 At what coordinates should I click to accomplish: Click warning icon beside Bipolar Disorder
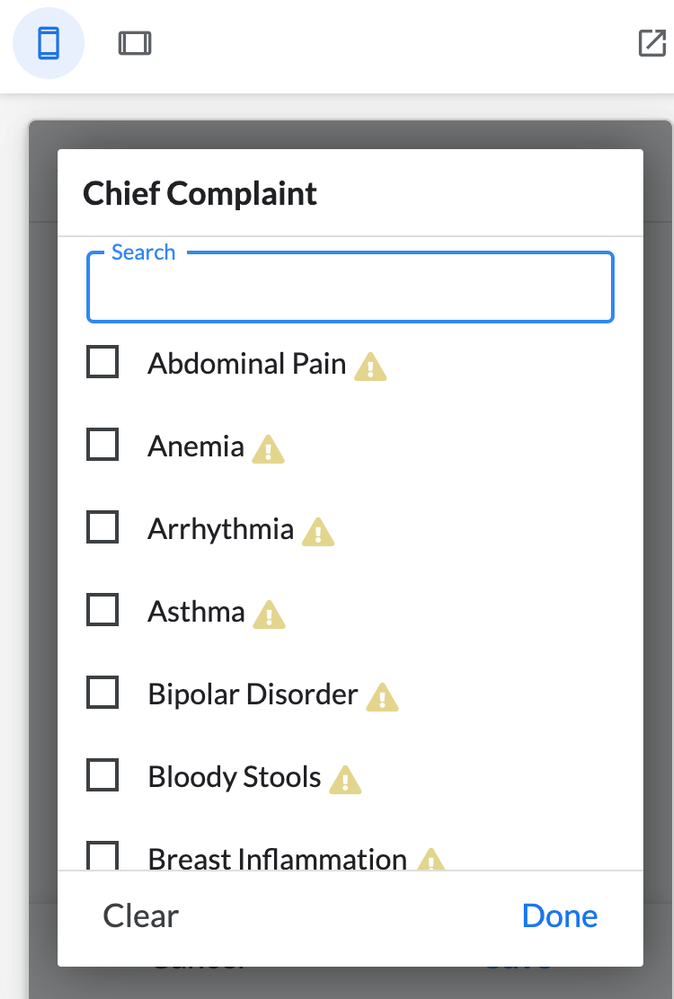pyautogui.click(x=382, y=697)
